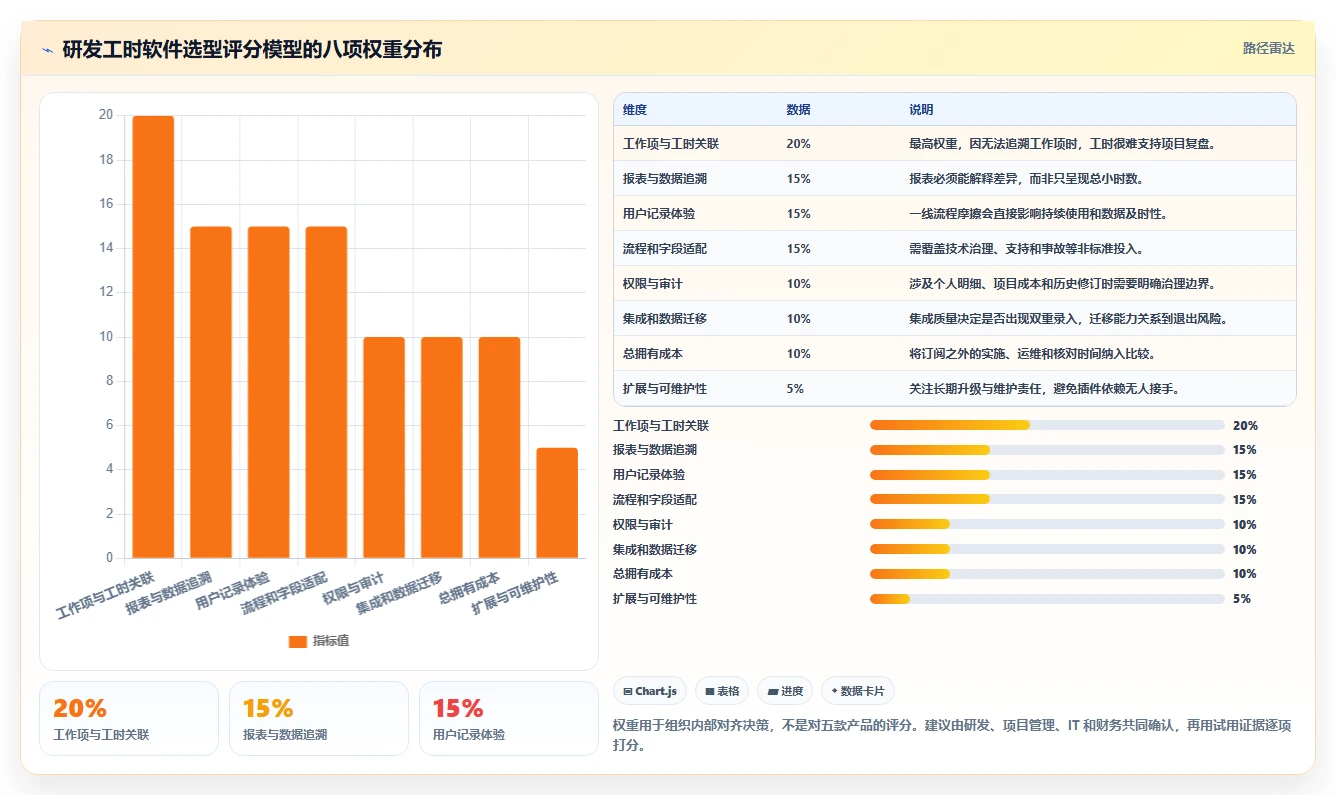Click the 权限与审计 bar in the chart
The height and width of the screenshot is (795, 1336).
coord(384,447)
